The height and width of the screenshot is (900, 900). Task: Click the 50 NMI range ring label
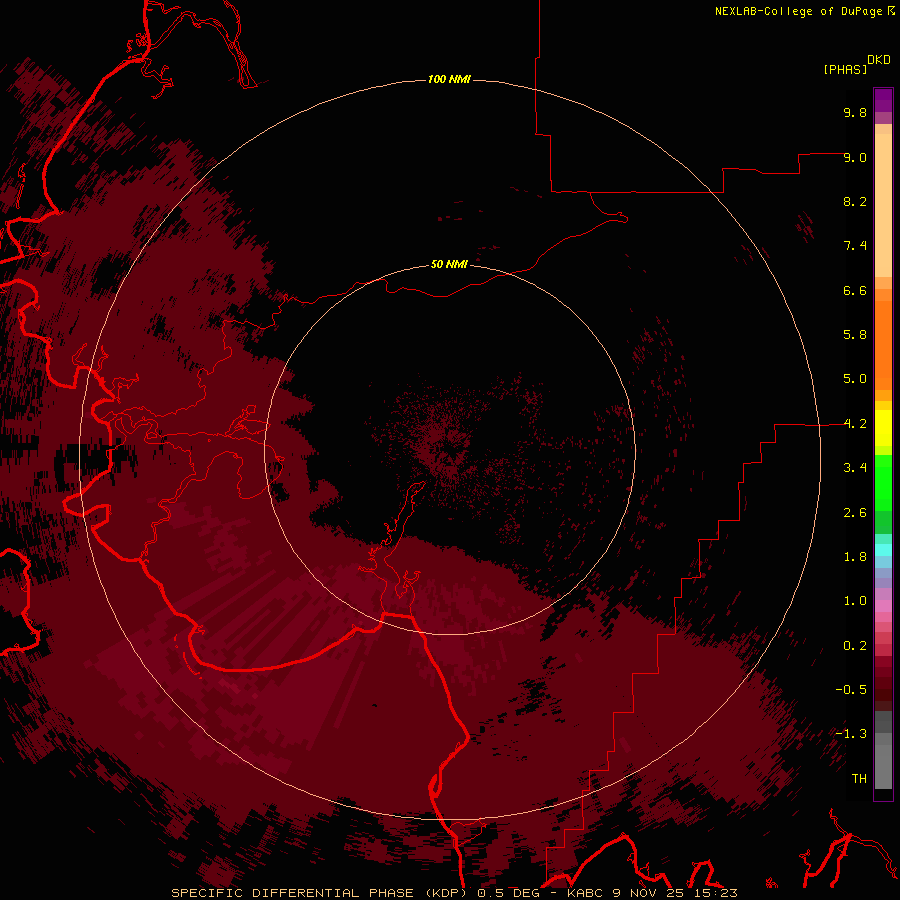tap(449, 264)
